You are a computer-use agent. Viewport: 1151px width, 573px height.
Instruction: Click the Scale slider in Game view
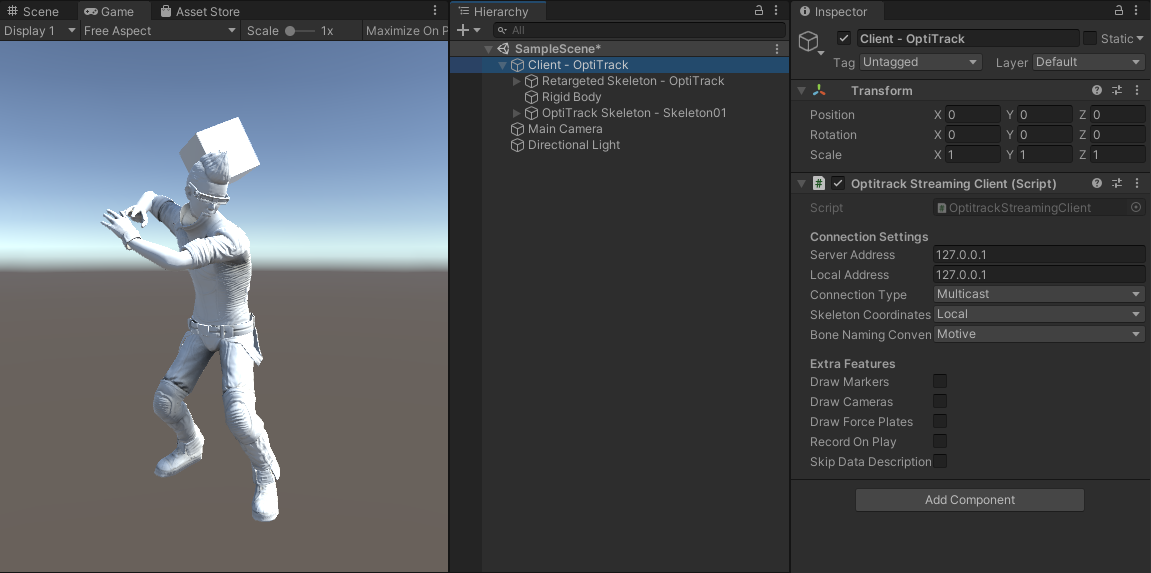click(298, 31)
